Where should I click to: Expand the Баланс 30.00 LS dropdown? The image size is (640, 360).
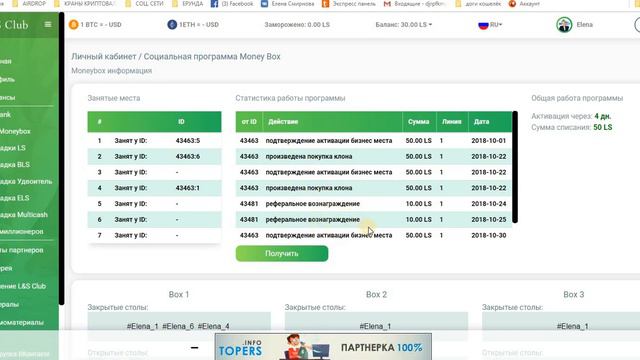(404, 24)
